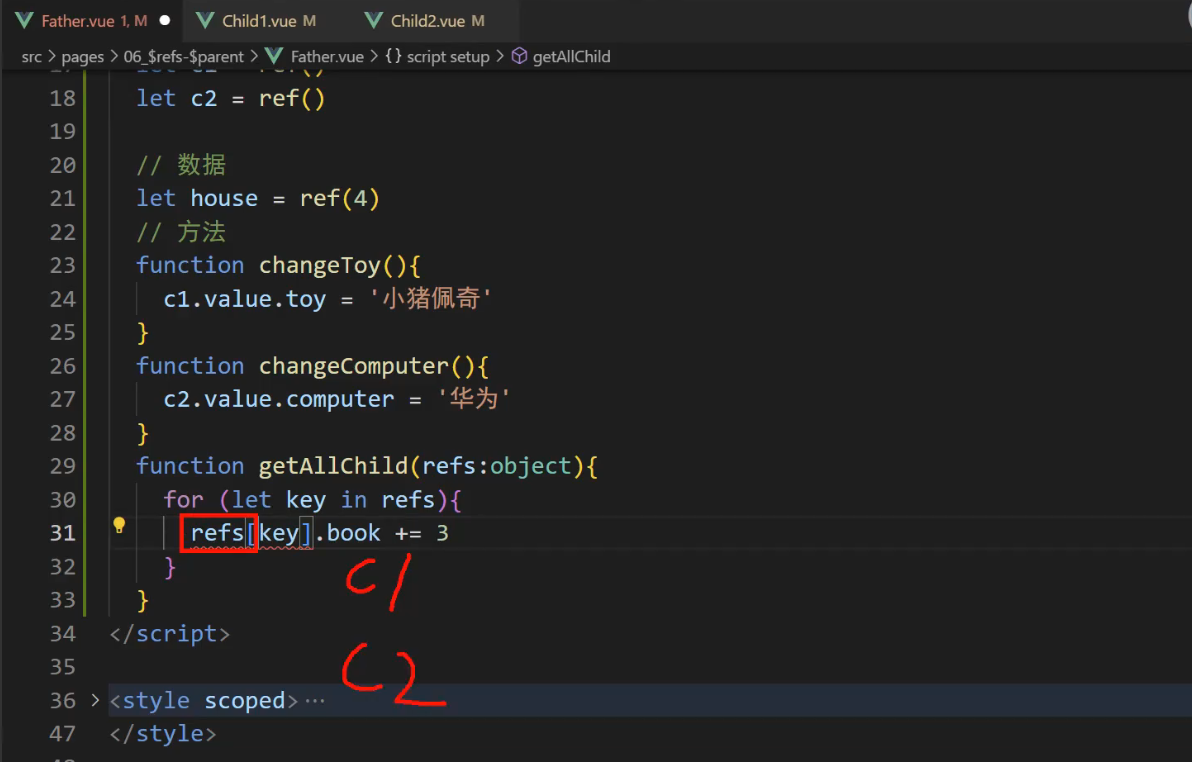1192x764 pixels.
Task: Click line number 18 in the gutter
Action: tap(62, 98)
